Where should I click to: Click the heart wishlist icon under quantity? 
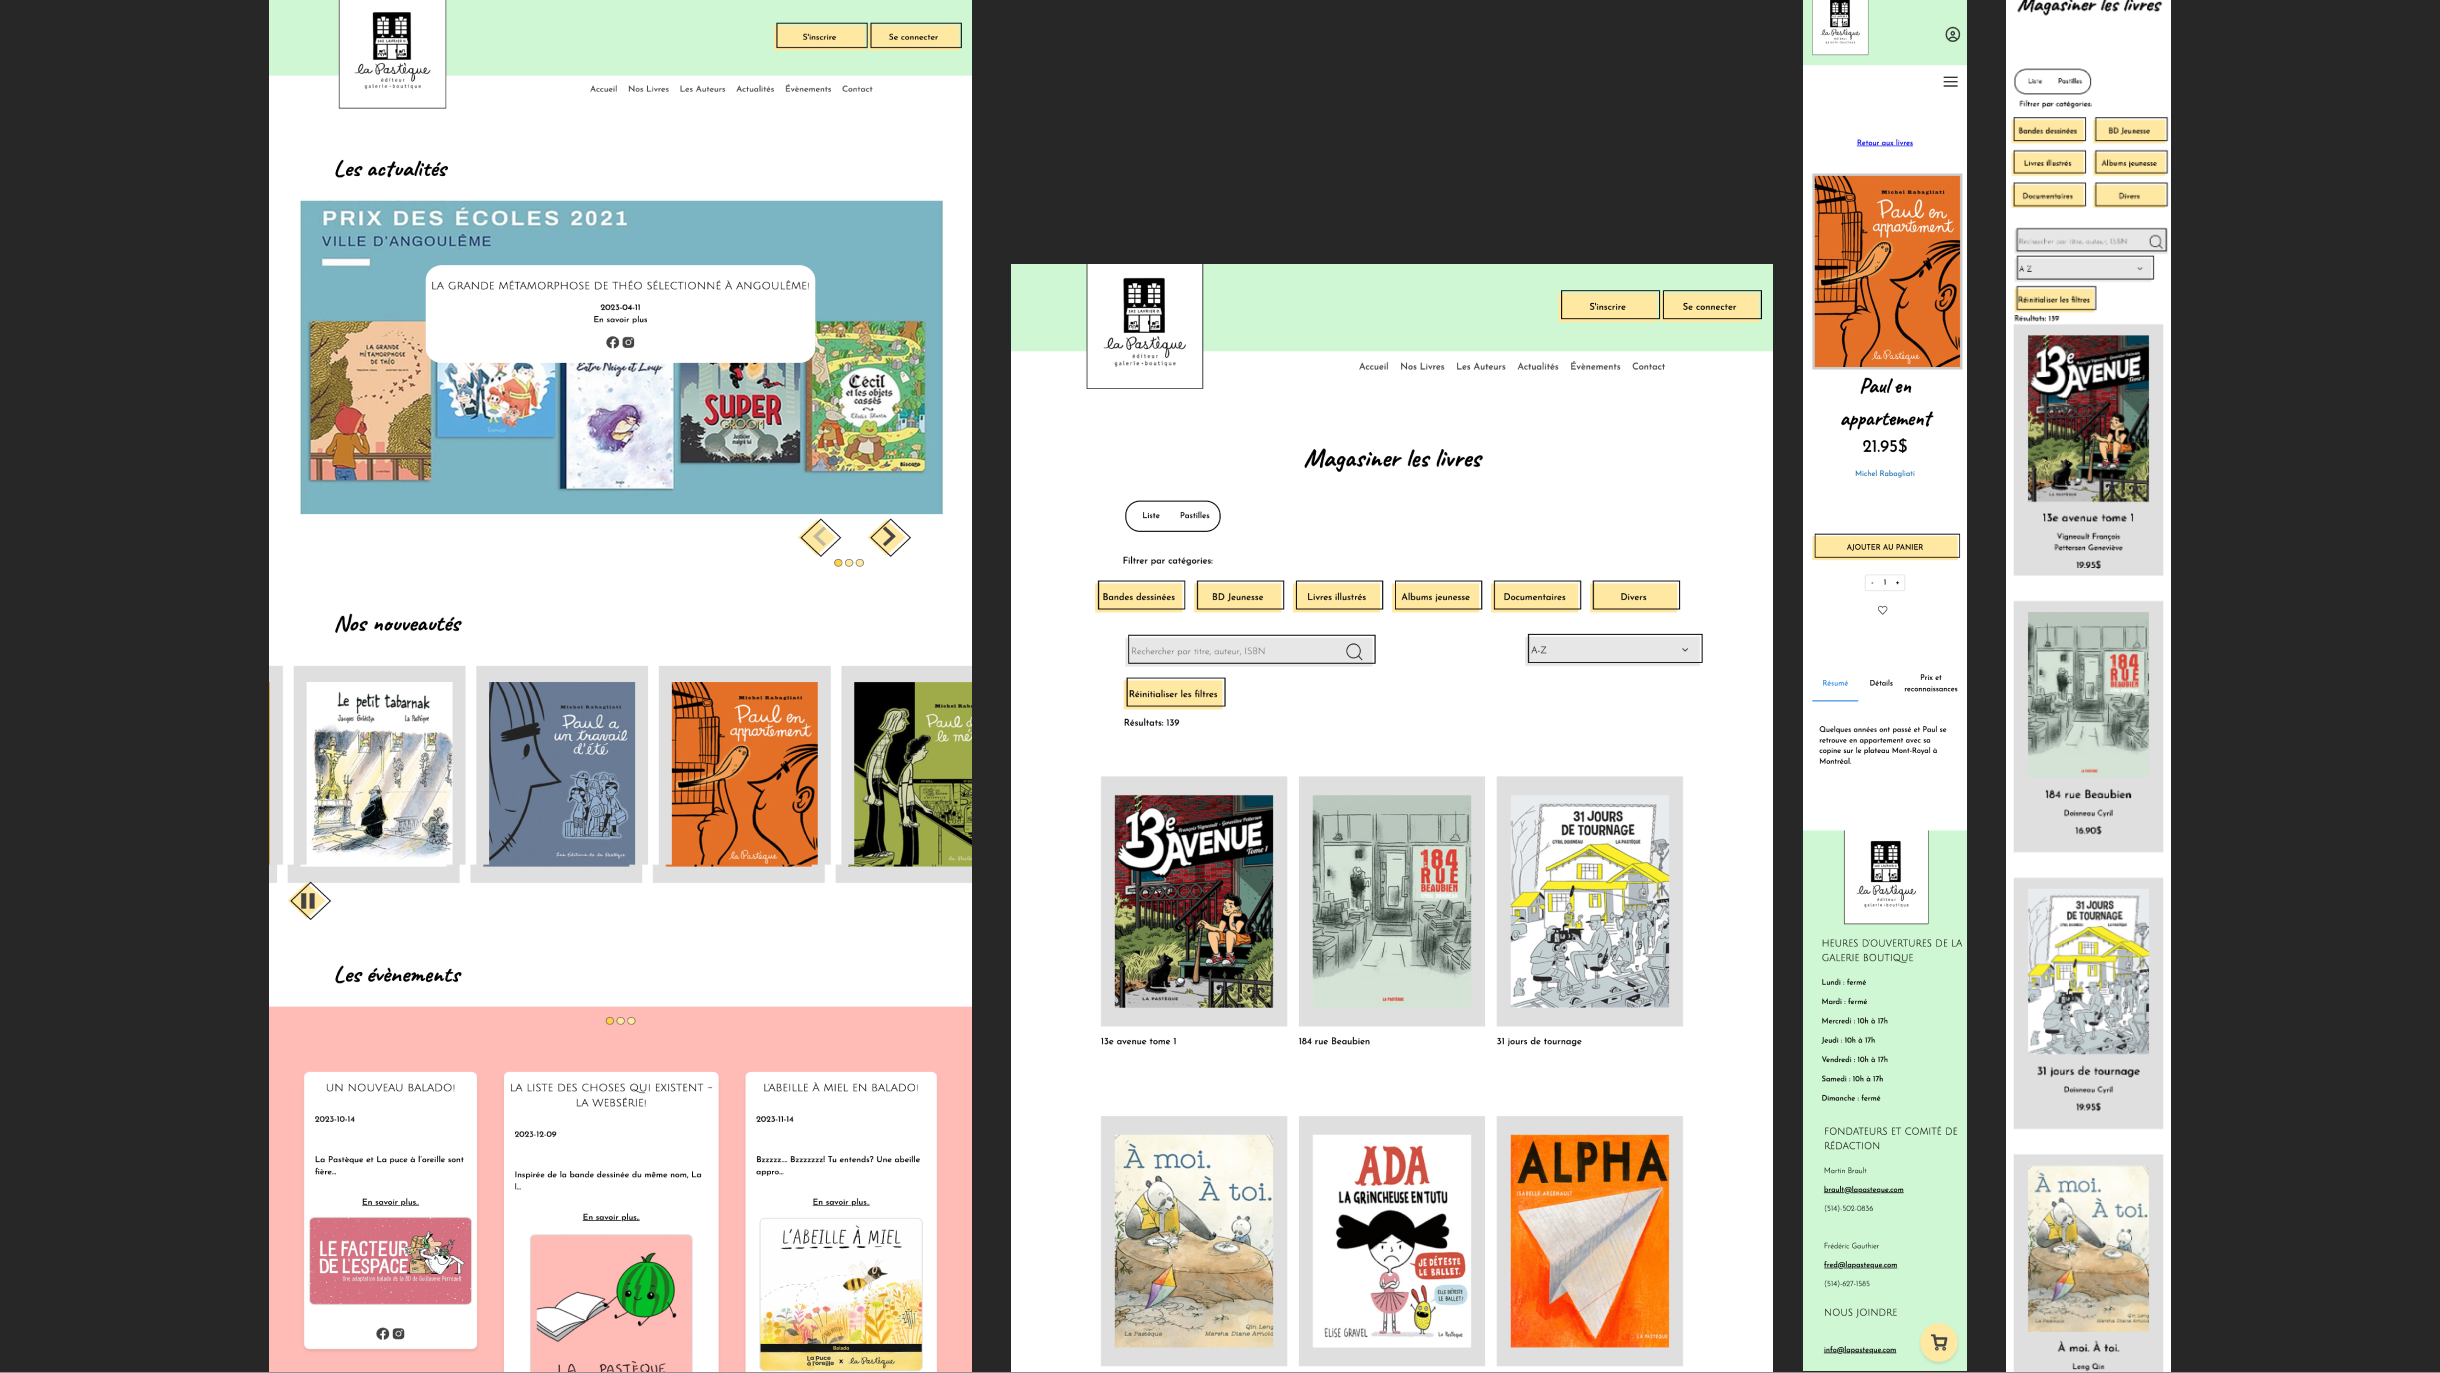tap(1883, 610)
